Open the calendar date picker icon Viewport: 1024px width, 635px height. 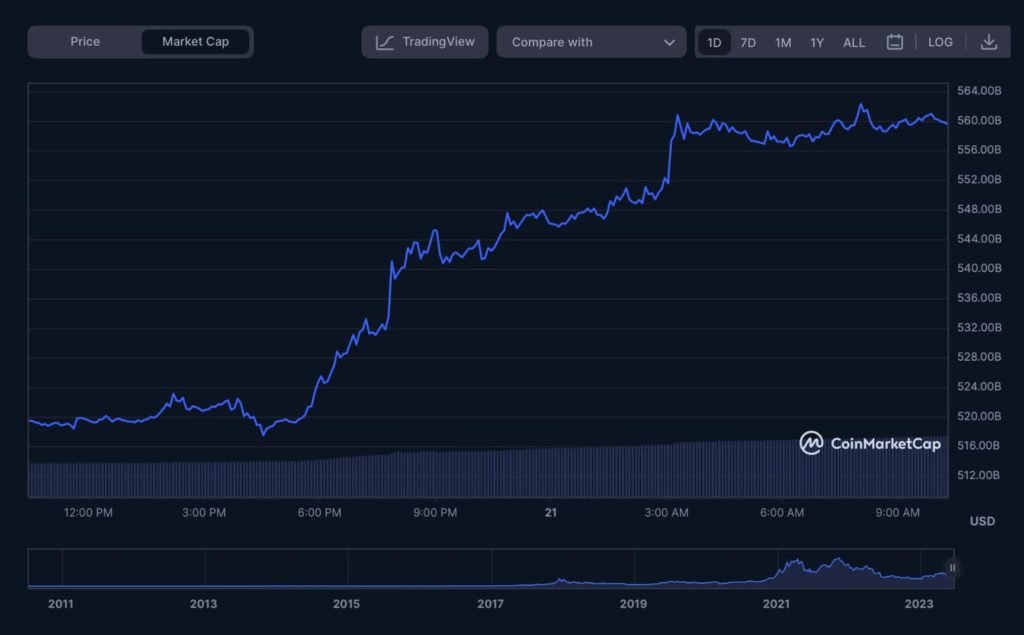tap(895, 42)
